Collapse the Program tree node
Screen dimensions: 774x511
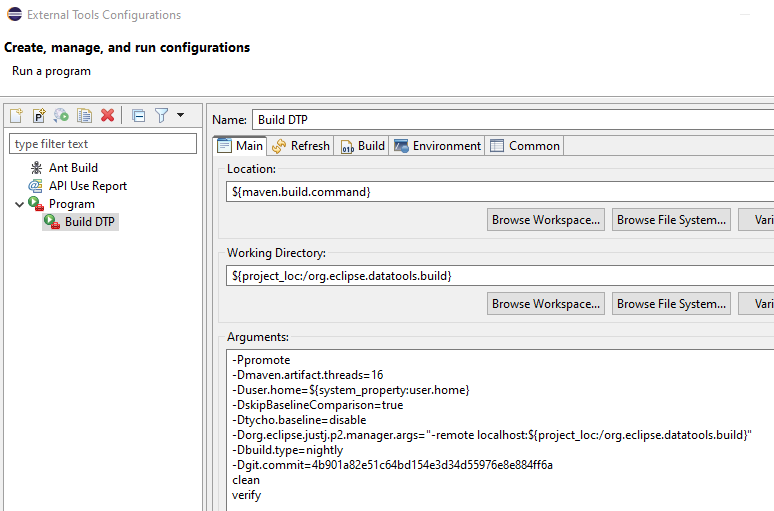(19, 204)
